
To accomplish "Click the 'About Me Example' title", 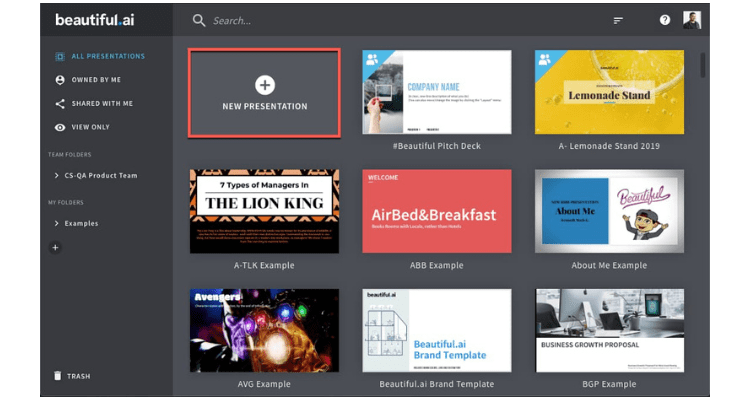I will 609,265.
